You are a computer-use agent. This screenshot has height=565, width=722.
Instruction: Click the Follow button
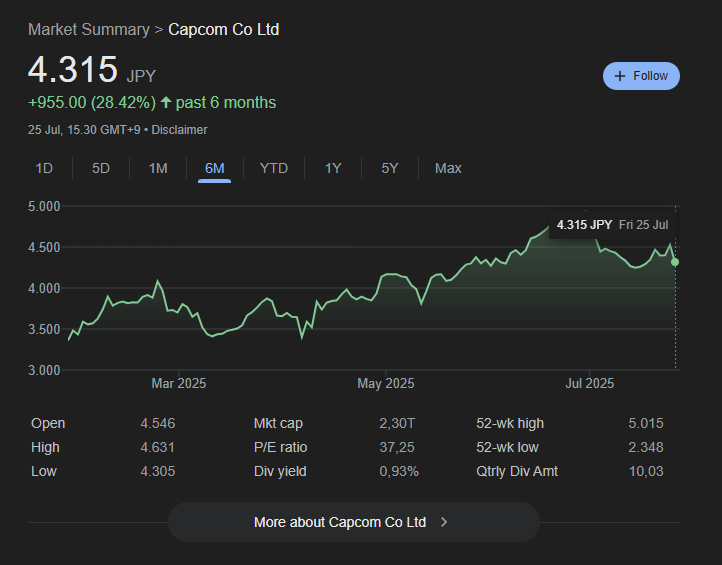pos(641,76)
